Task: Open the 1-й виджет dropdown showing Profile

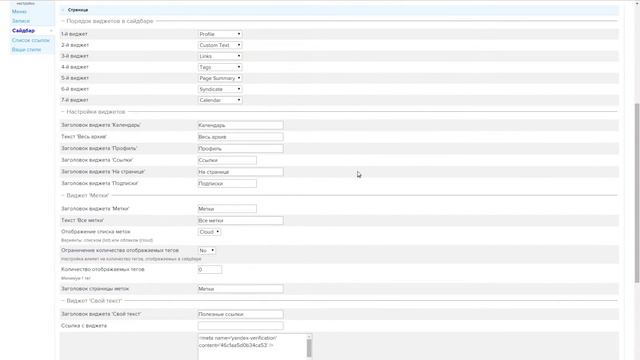Action: [220, 34]
